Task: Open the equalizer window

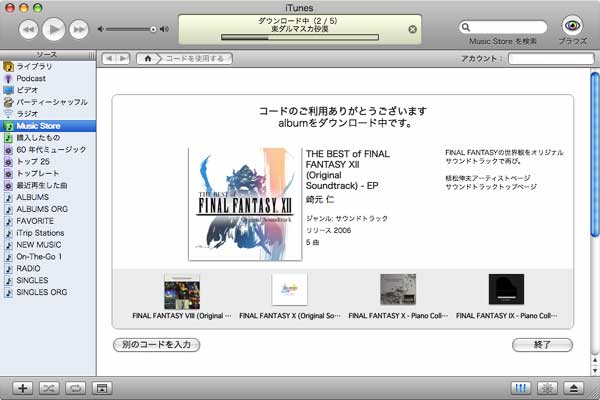Action: [x=521, y=388]
